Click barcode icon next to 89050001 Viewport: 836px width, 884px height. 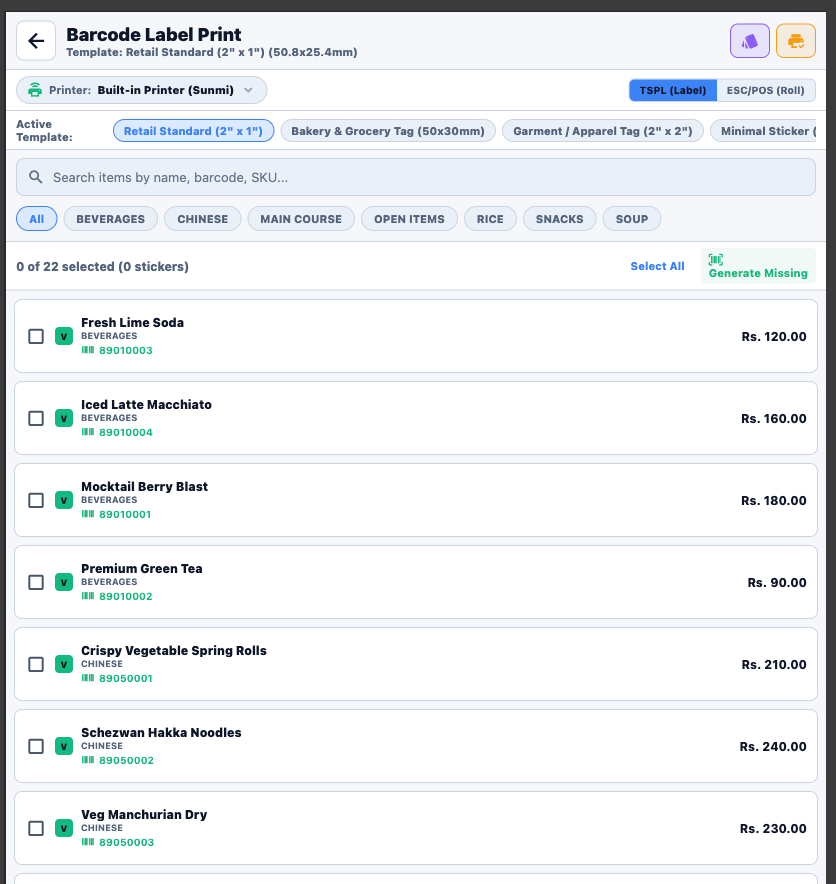88,678
